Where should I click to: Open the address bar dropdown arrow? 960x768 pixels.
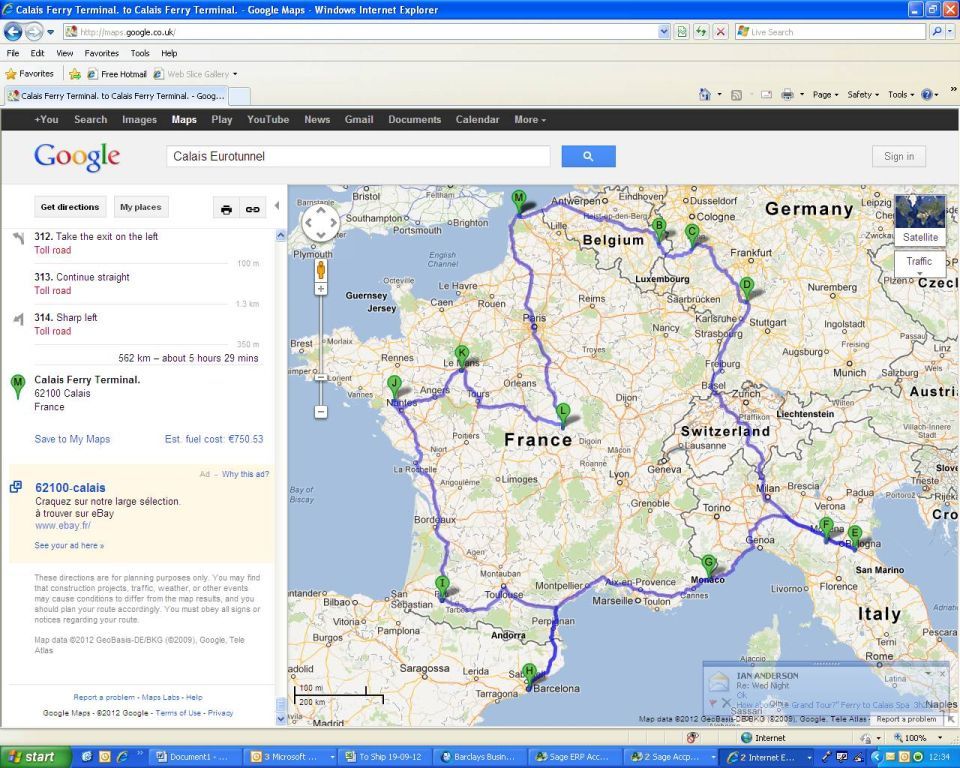pos(664,32)
